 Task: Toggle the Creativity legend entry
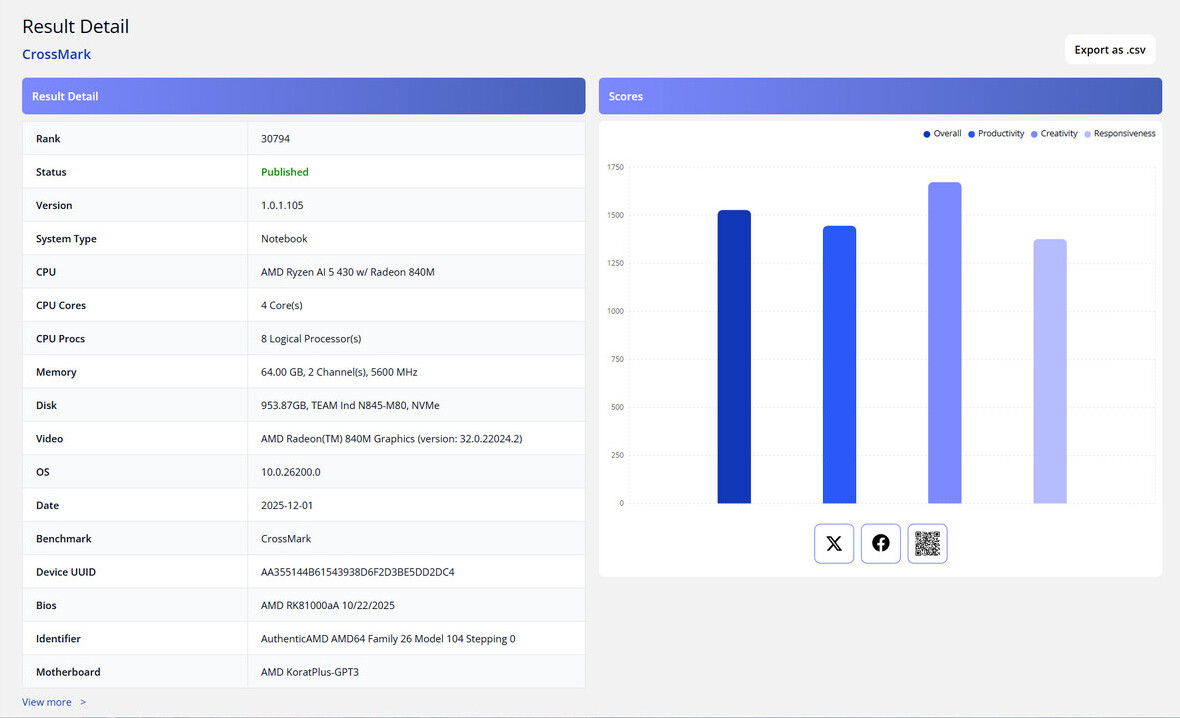click(x=1054, y=134)
